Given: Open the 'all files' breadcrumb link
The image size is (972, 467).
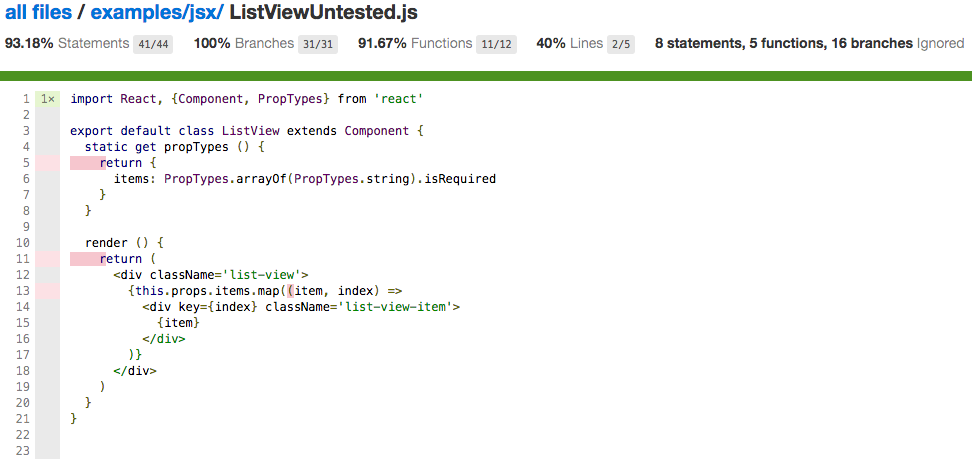Looking at the screenshot, I should (36, 12).
